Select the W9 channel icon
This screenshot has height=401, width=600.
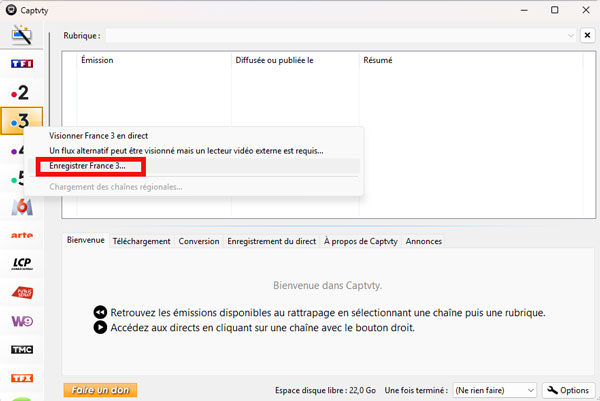(x=21, y=322)
